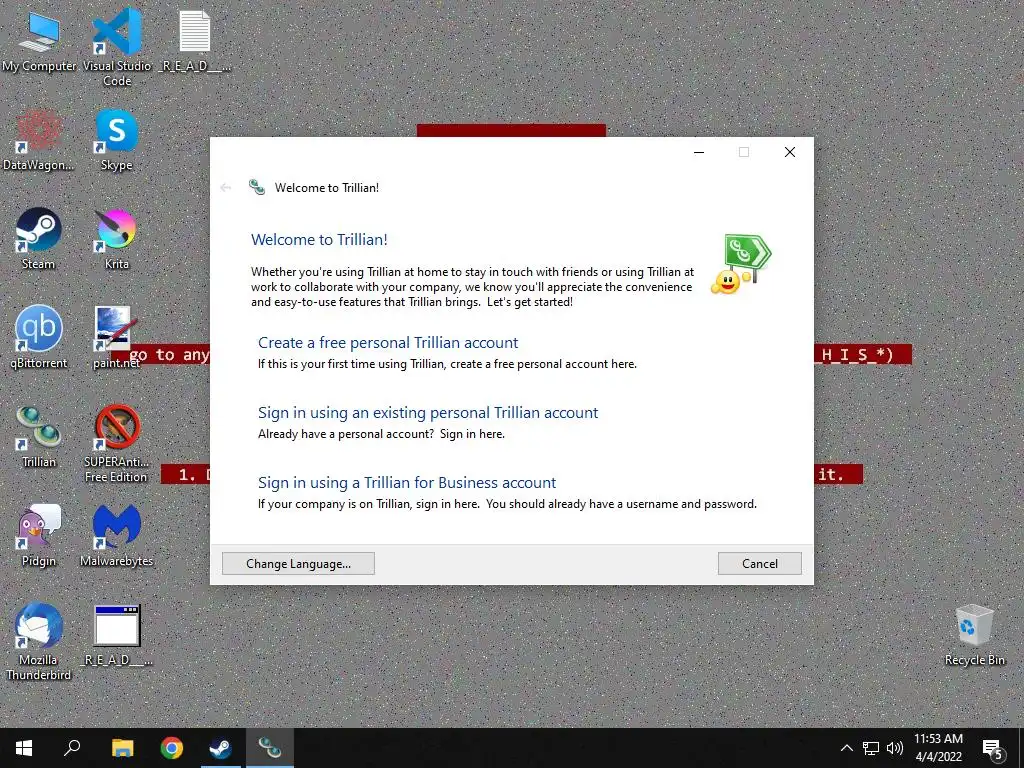1024x768 pixels.
Task: Select the paint.net desktop shortcut
Action: point(117,338)
